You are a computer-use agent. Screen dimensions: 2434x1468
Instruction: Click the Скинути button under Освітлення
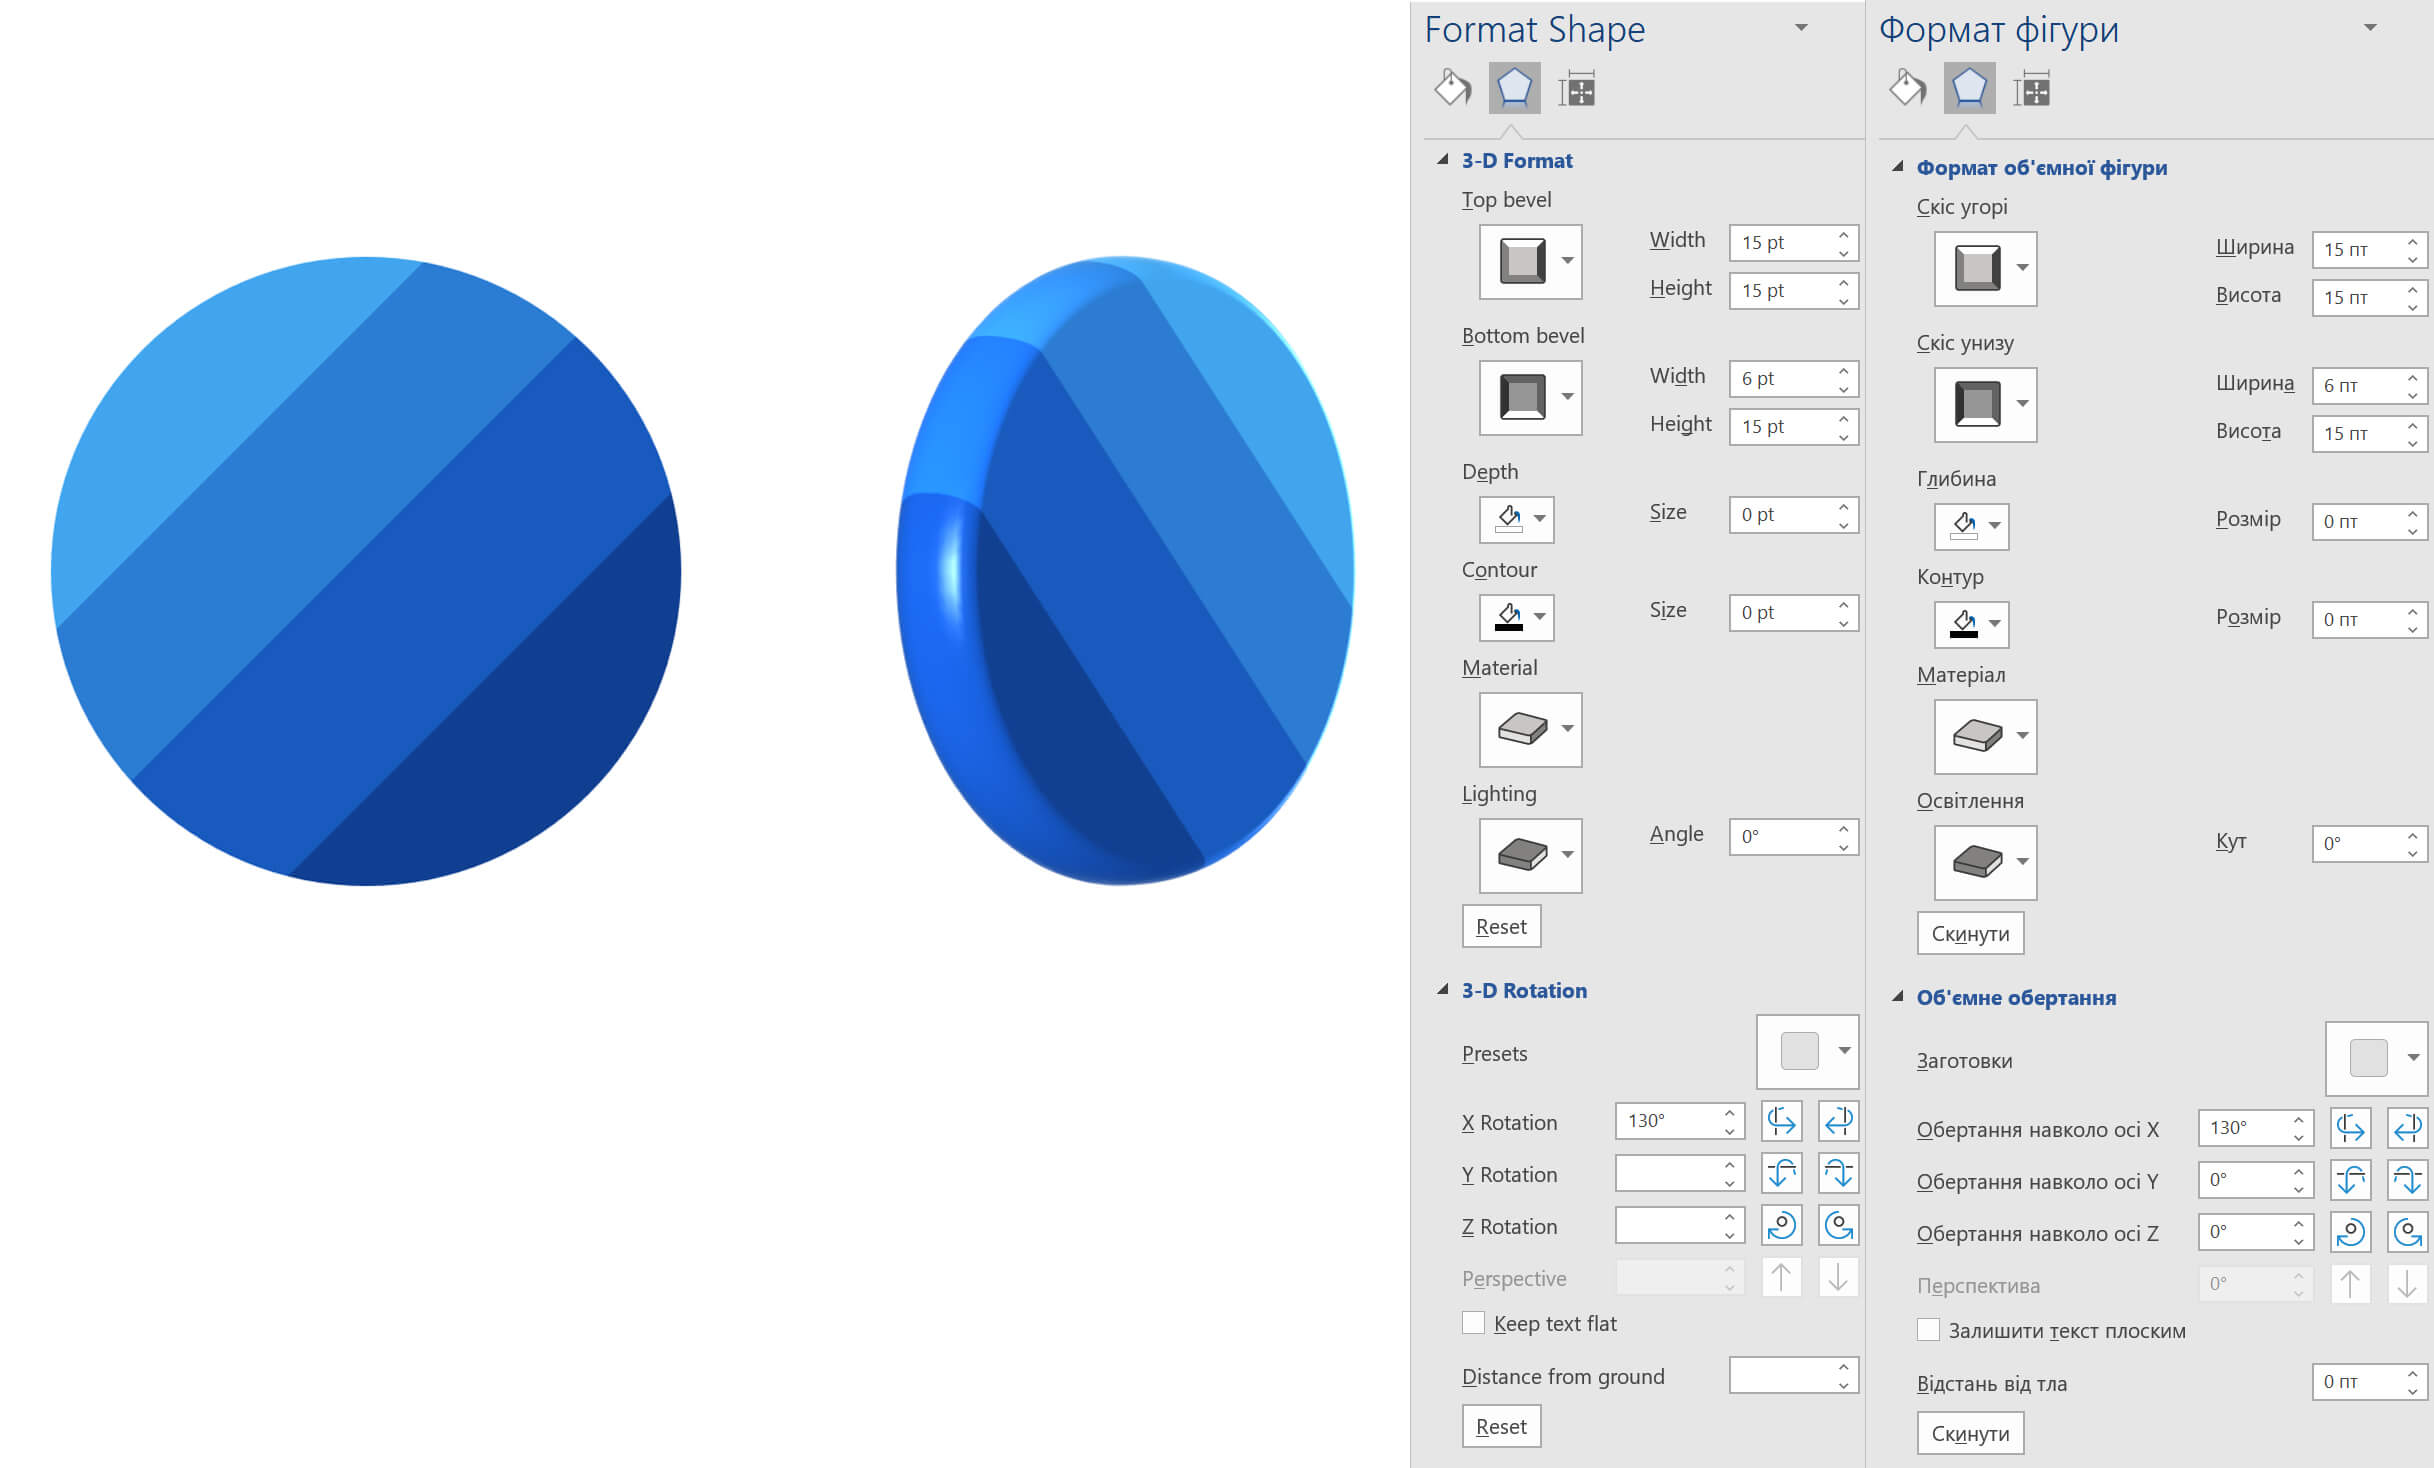[x=1970, y=932]
